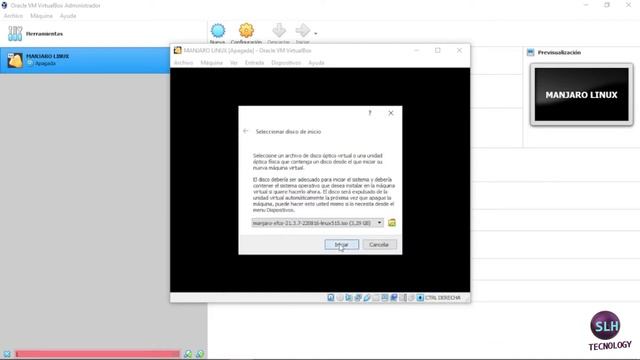Click the help question mark in the dialog

point(370,113)
